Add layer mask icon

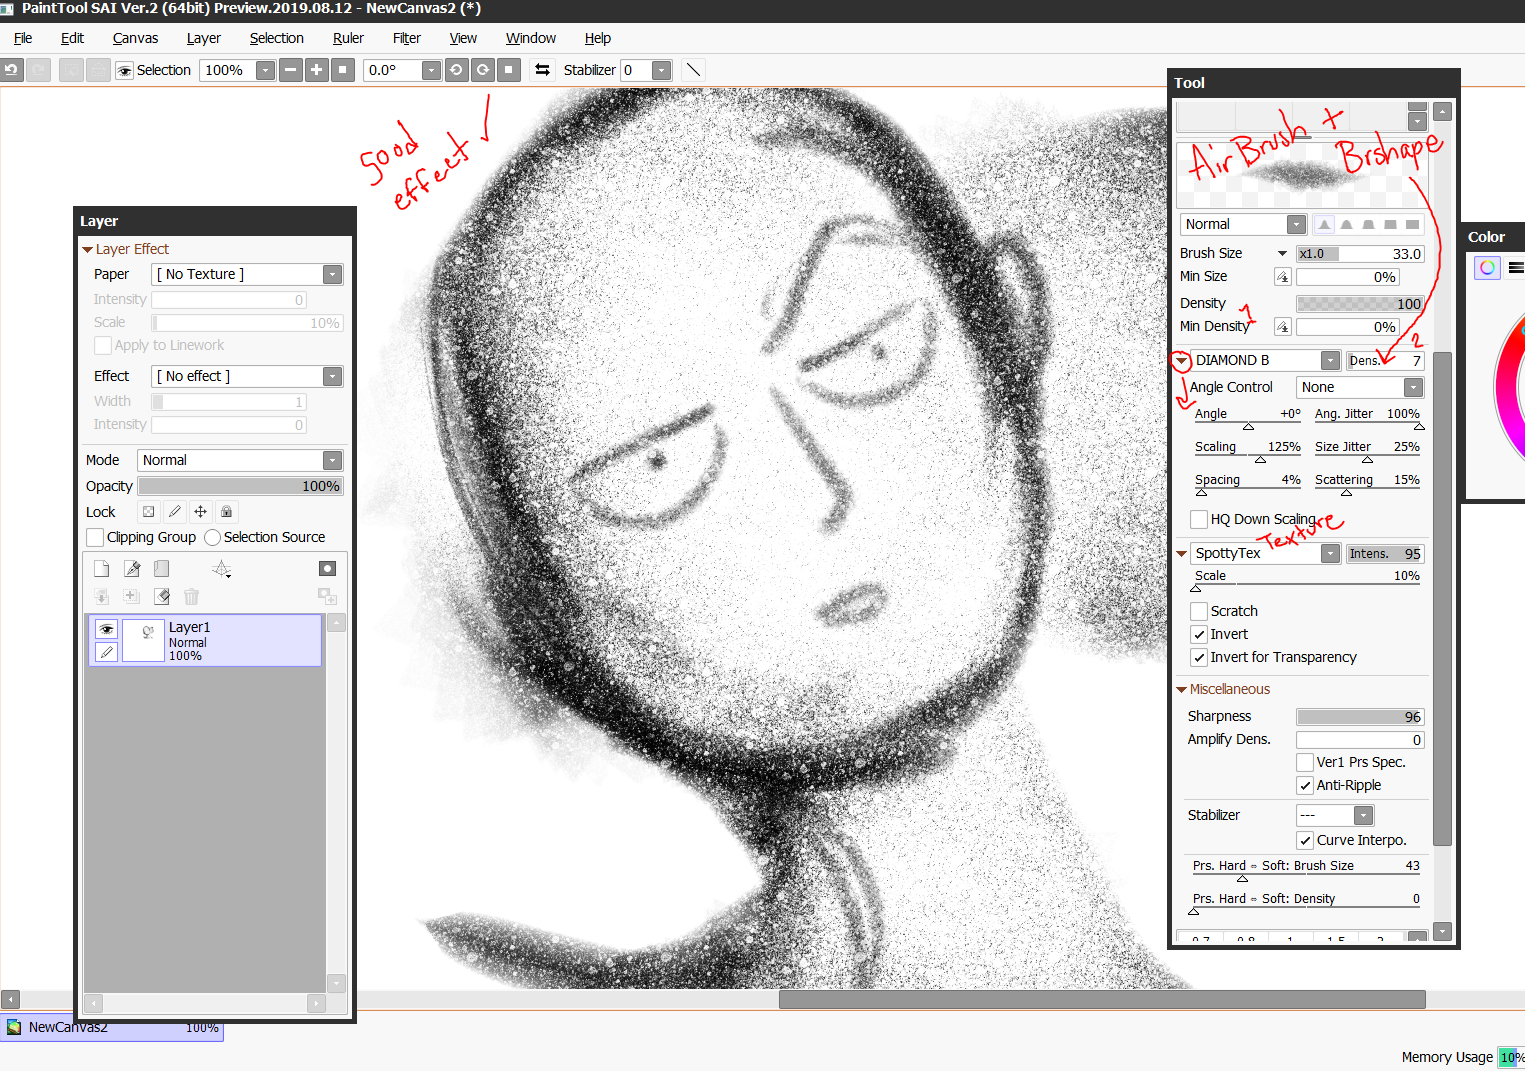327,569
